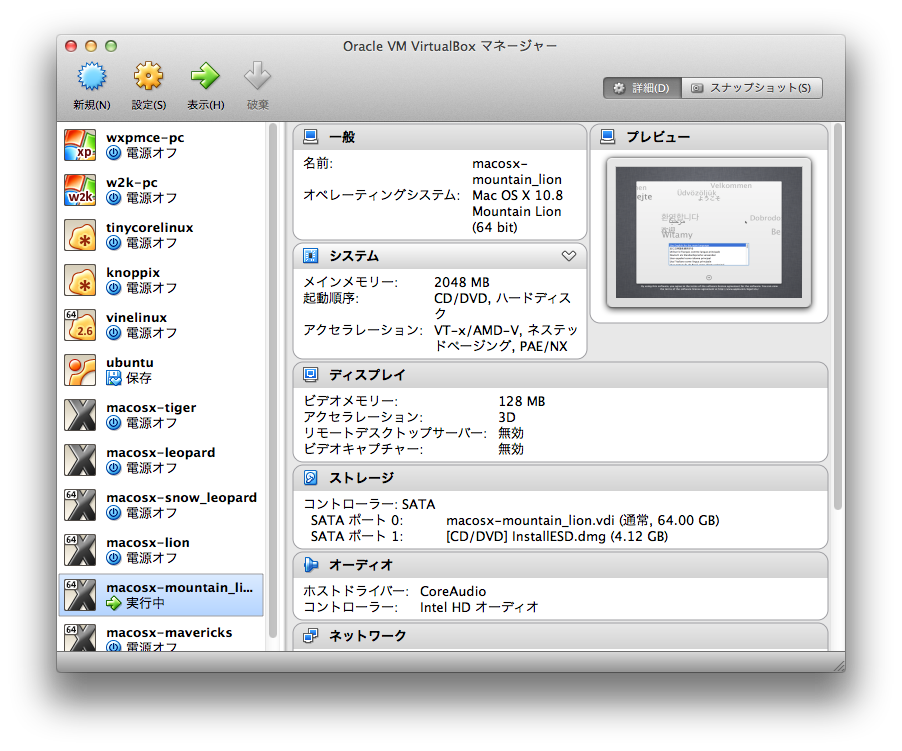Click the VM preview thumbnail
This screenshot has height=751, width=902.
709,231
